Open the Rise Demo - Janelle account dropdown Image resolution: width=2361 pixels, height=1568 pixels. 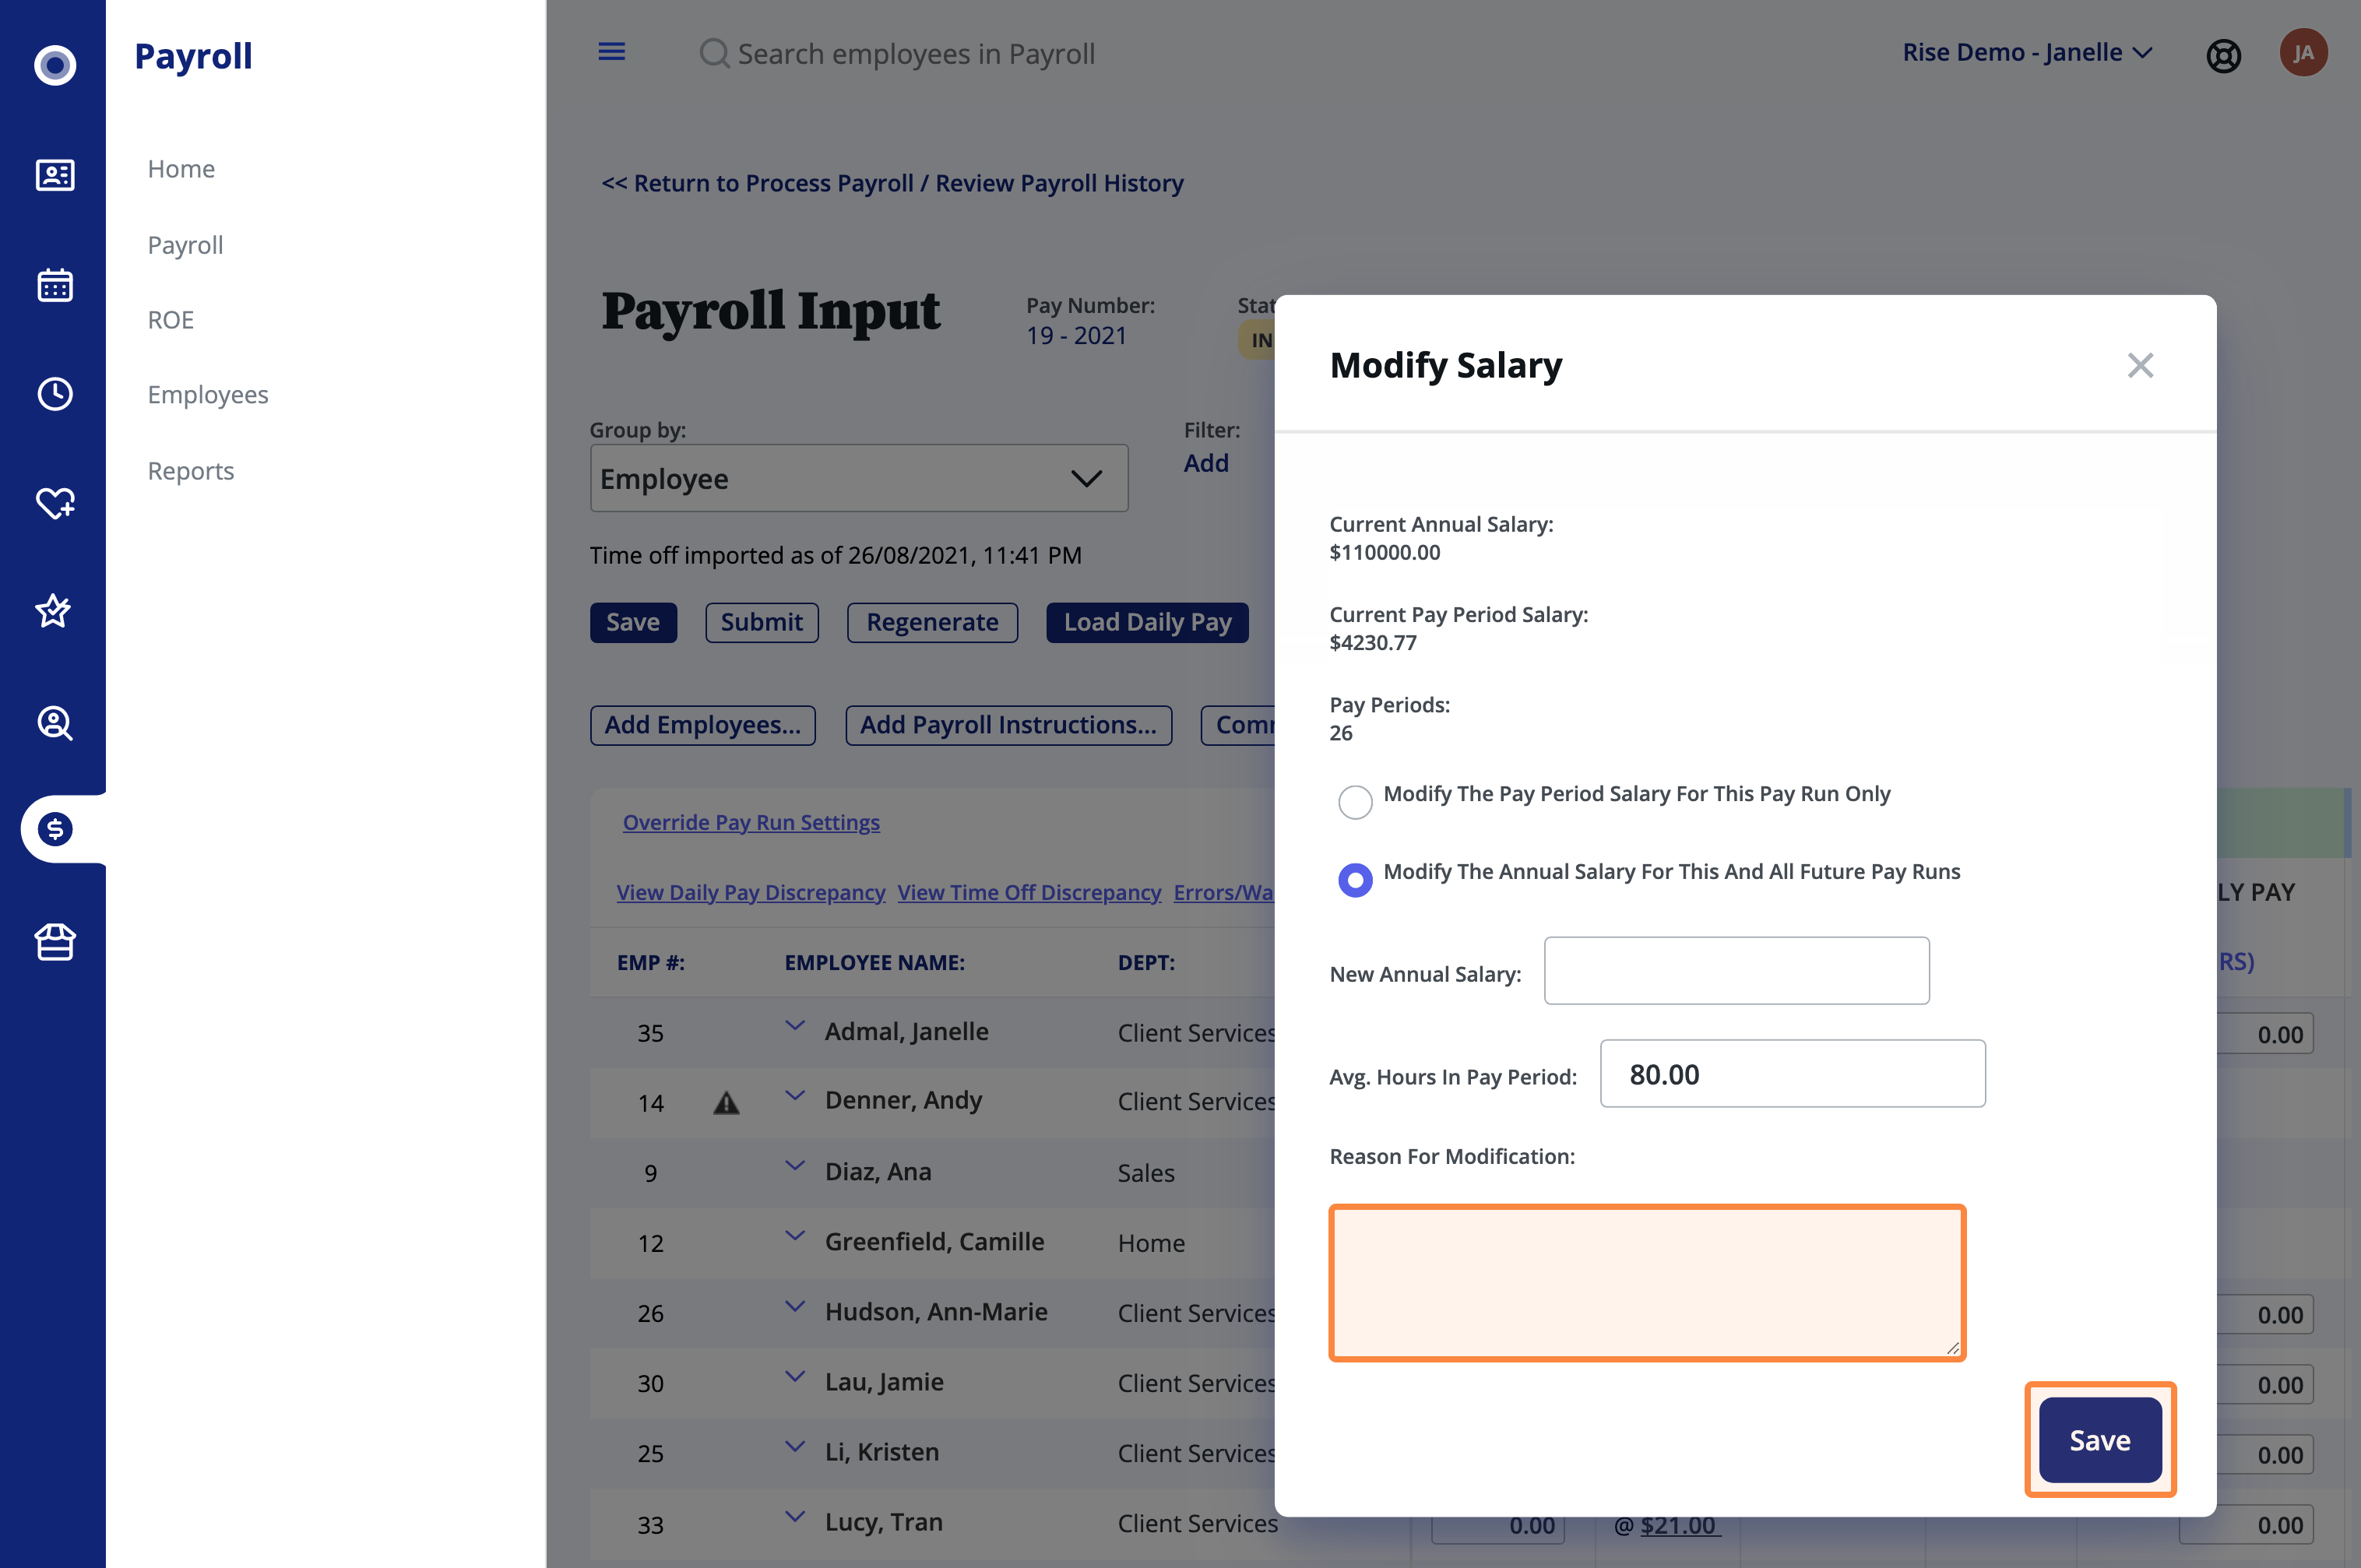[x=2027, y=52]
